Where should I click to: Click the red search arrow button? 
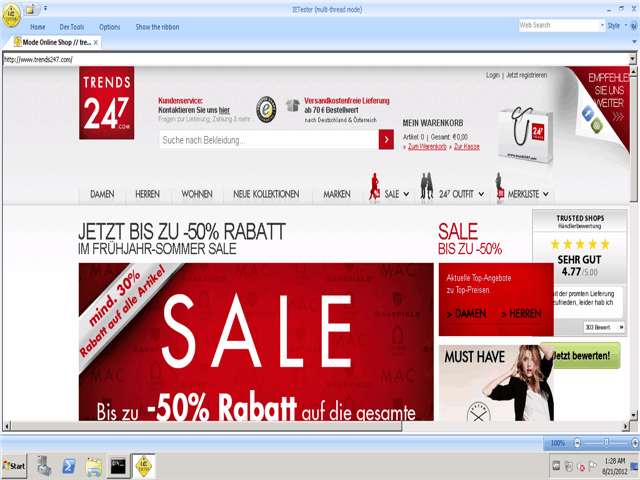[x=386, y=140]
